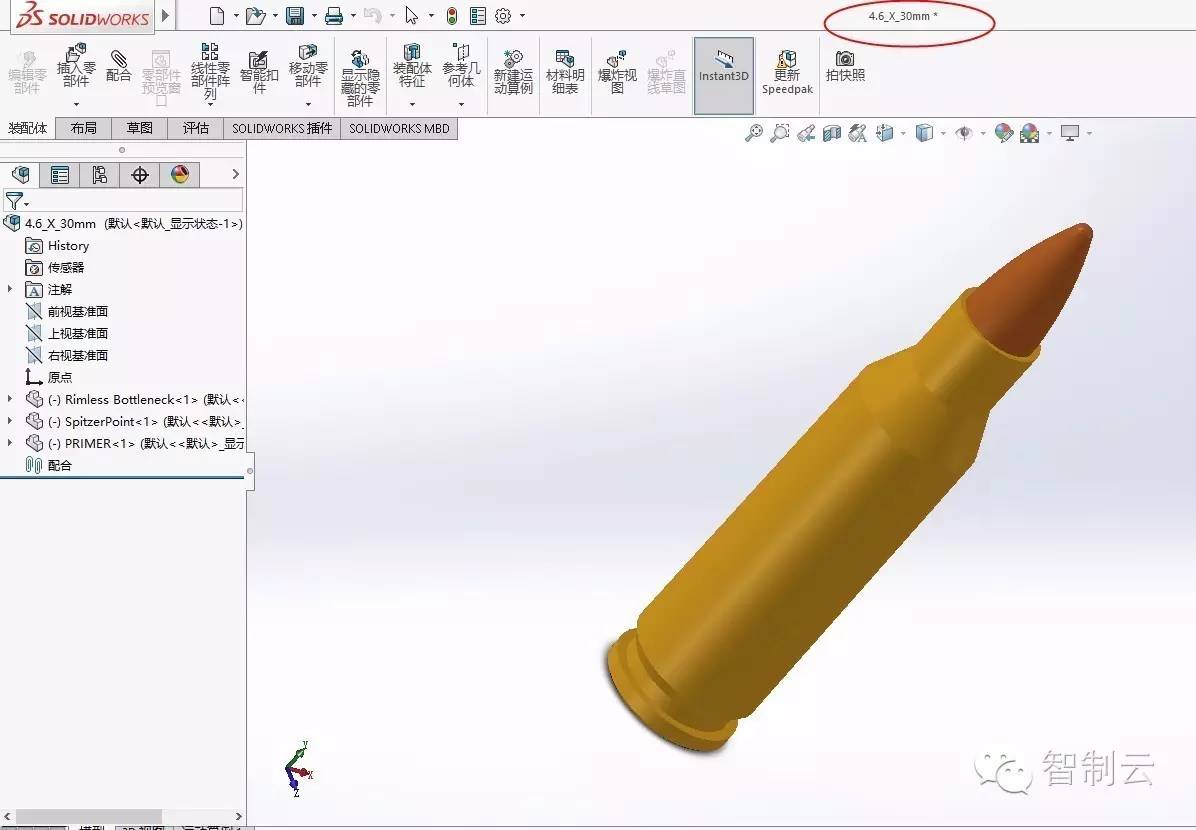Click the Display Style cube icon
Screen dimensions: 1196x830
point(924,134)
